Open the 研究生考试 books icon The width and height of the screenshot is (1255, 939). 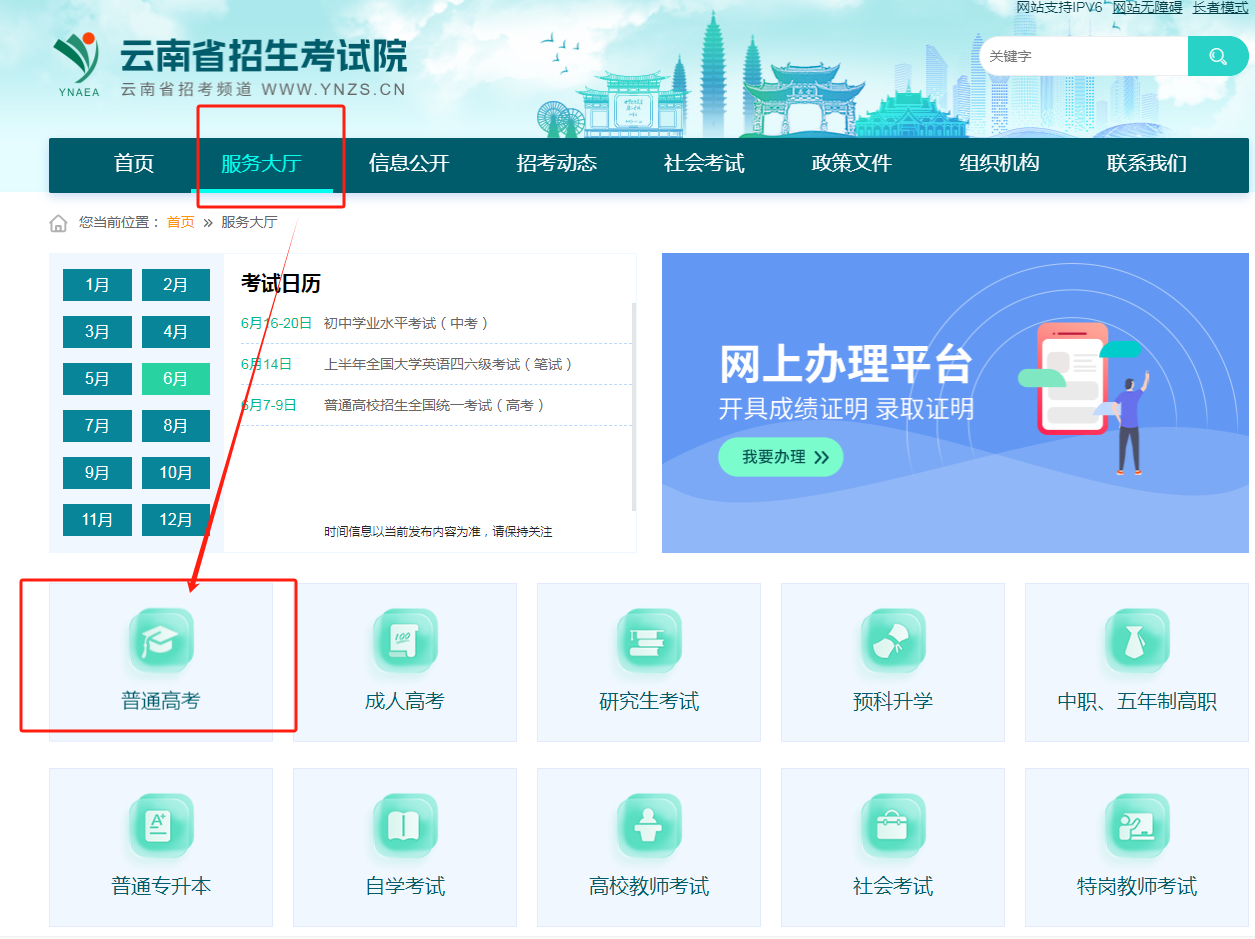coord(649,641)
